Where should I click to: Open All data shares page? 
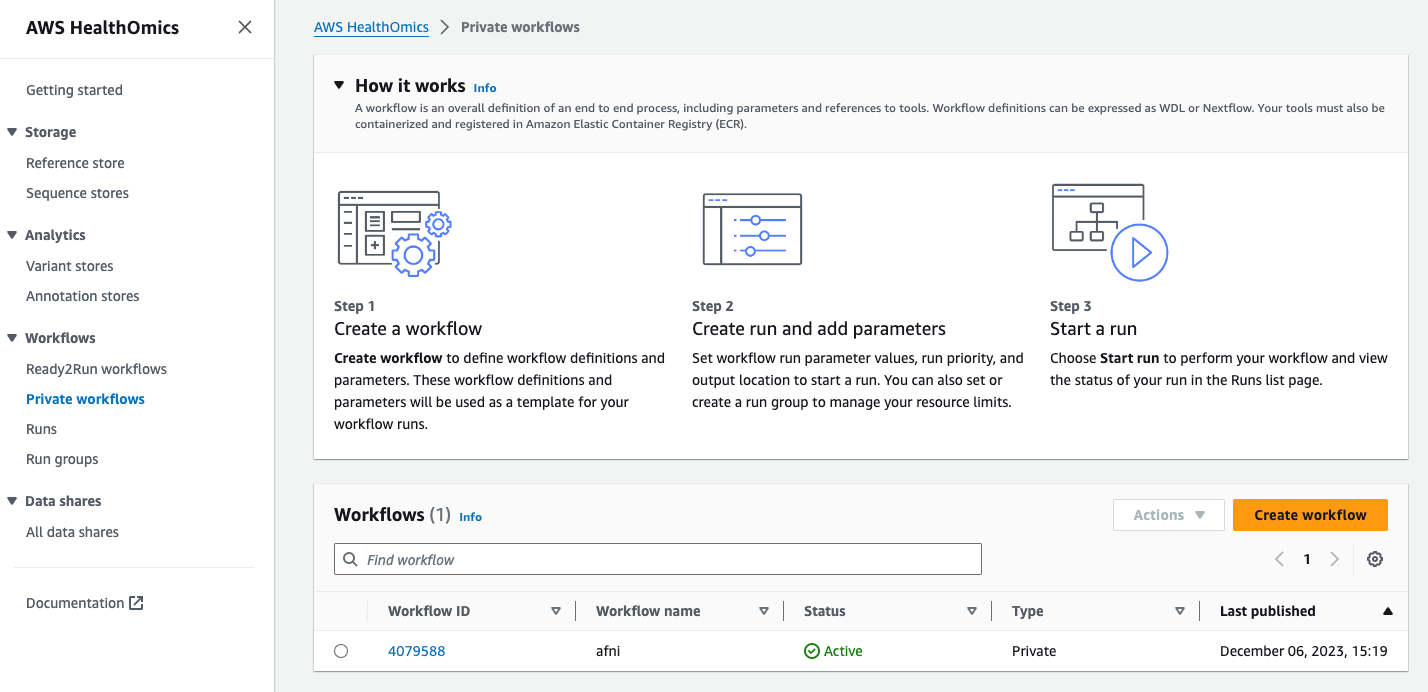(x=72, y=532)
